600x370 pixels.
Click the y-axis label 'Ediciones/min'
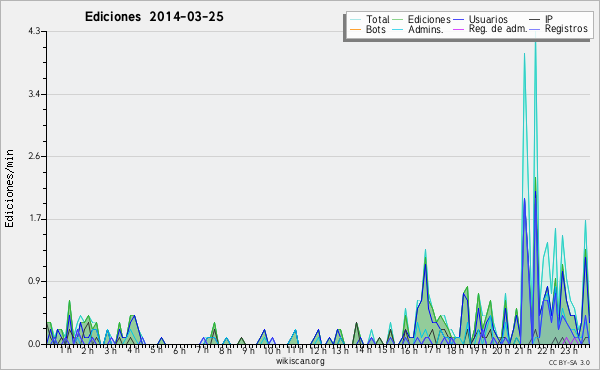click(x=9, y=188)
